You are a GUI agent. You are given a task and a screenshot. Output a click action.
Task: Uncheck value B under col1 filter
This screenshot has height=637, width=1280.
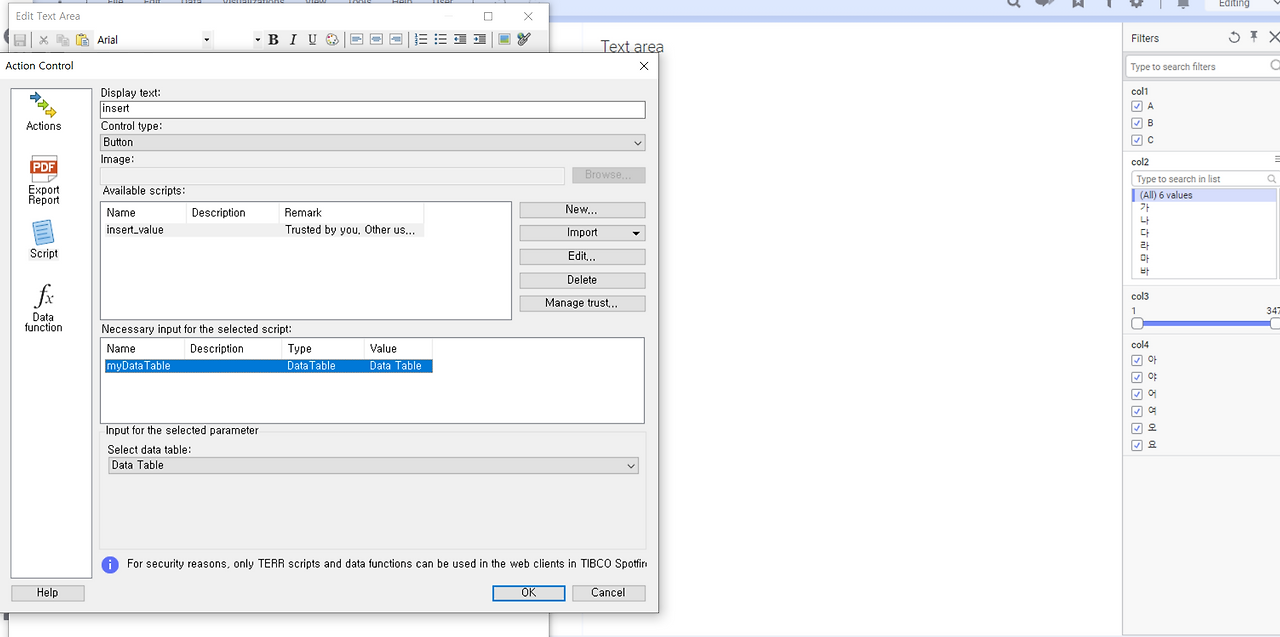pyautogui.click(x=1137, y=123)
